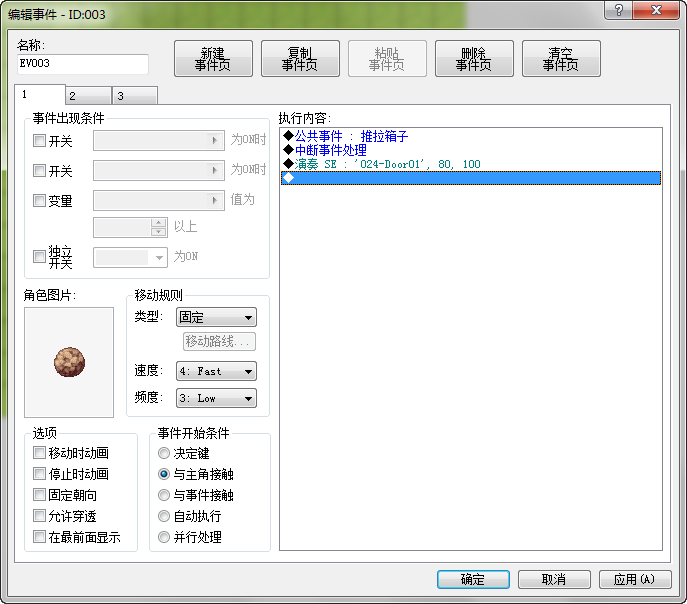Open the 变量 selector arrow

click(x=214, y=200)
